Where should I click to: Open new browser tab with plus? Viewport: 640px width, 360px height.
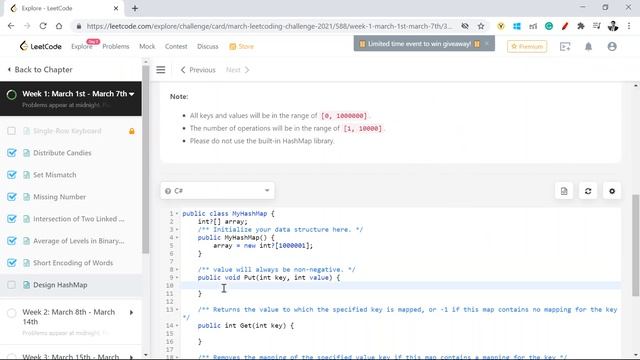point(135,8)
